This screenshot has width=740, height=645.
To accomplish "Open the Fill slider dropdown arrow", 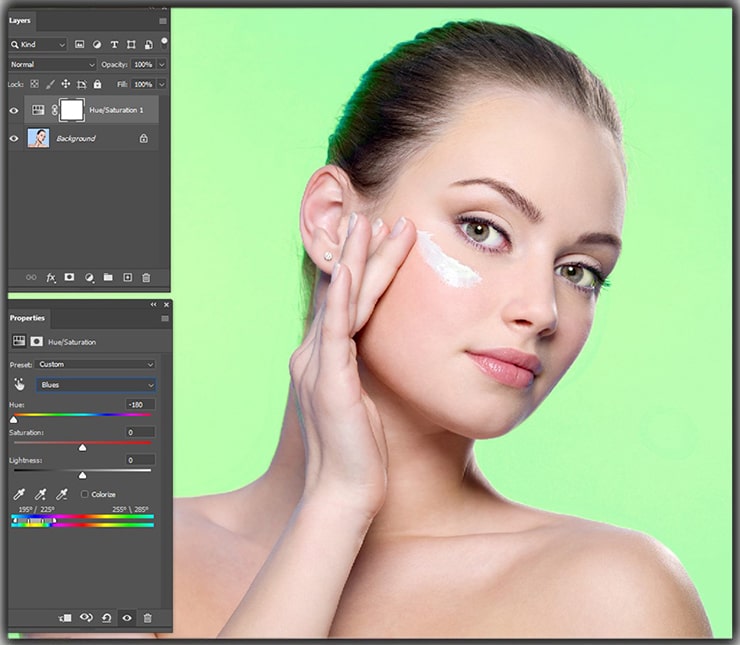I will (x=162, y=84).
